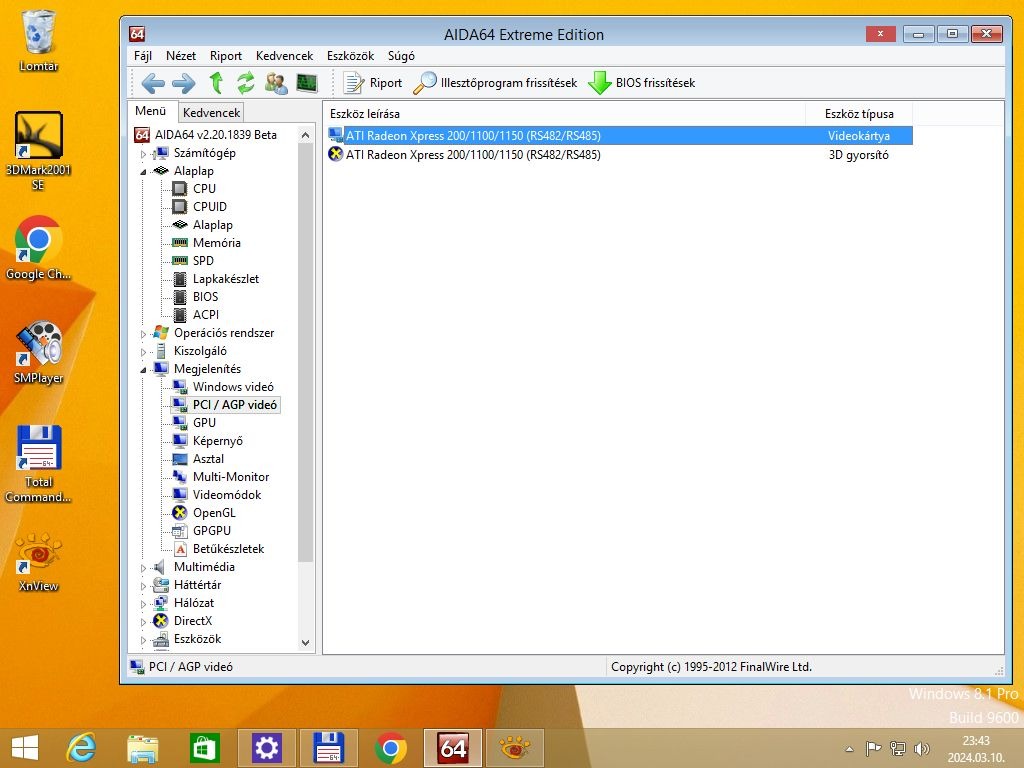
Task: Open the users icon in AIDA64 toolbar
Action: (x=276, y=83)
